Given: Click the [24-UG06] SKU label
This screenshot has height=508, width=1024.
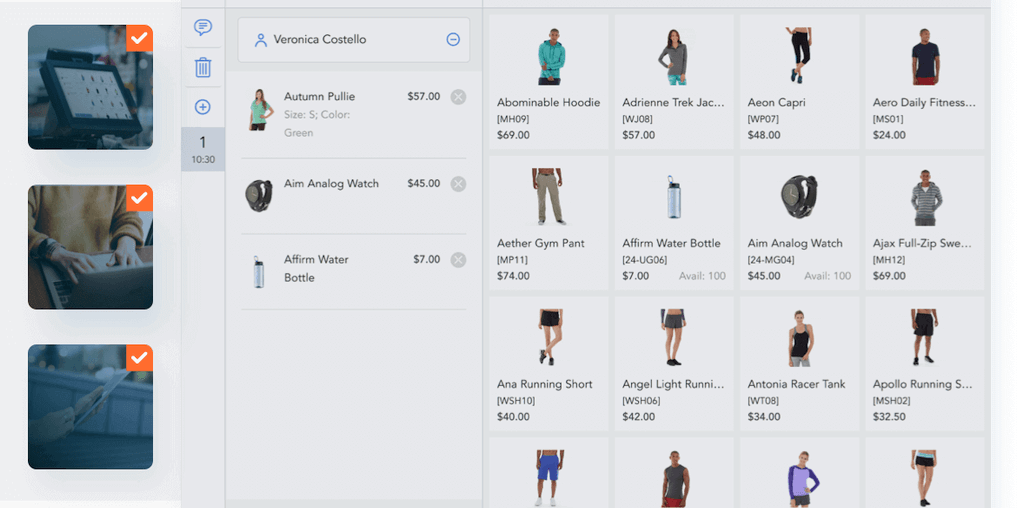Looking at the screenshot, I should pos(645,260).
